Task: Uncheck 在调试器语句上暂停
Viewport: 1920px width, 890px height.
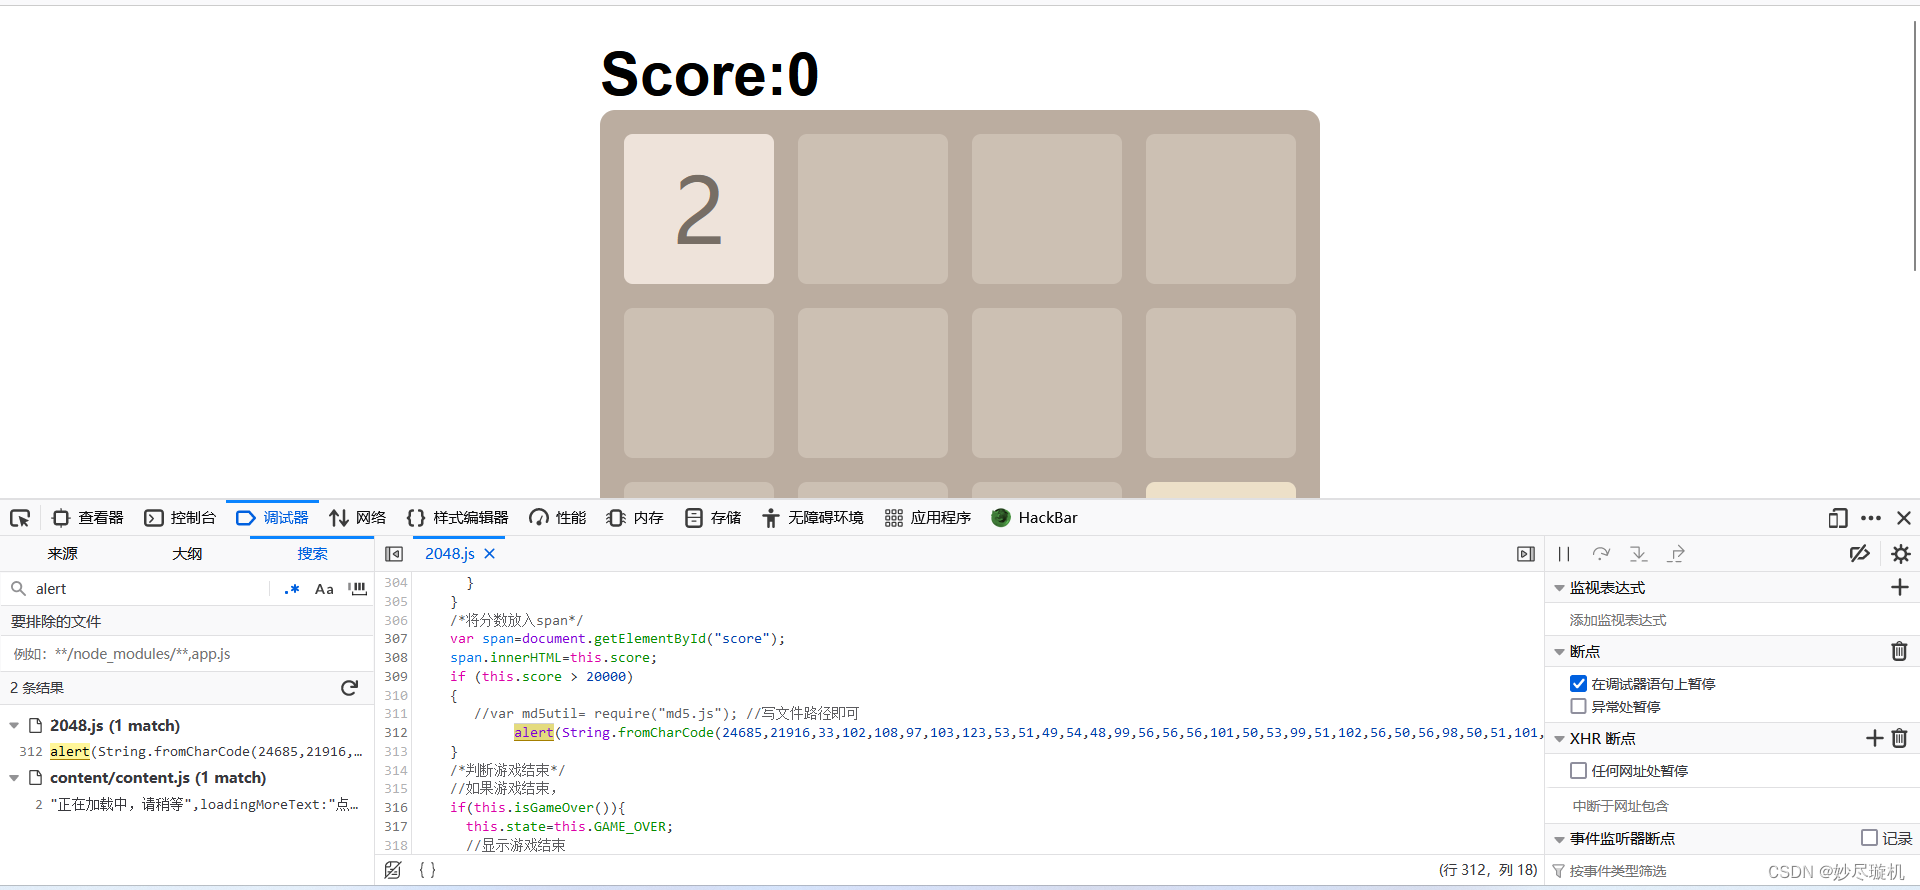Action: 1579,684
